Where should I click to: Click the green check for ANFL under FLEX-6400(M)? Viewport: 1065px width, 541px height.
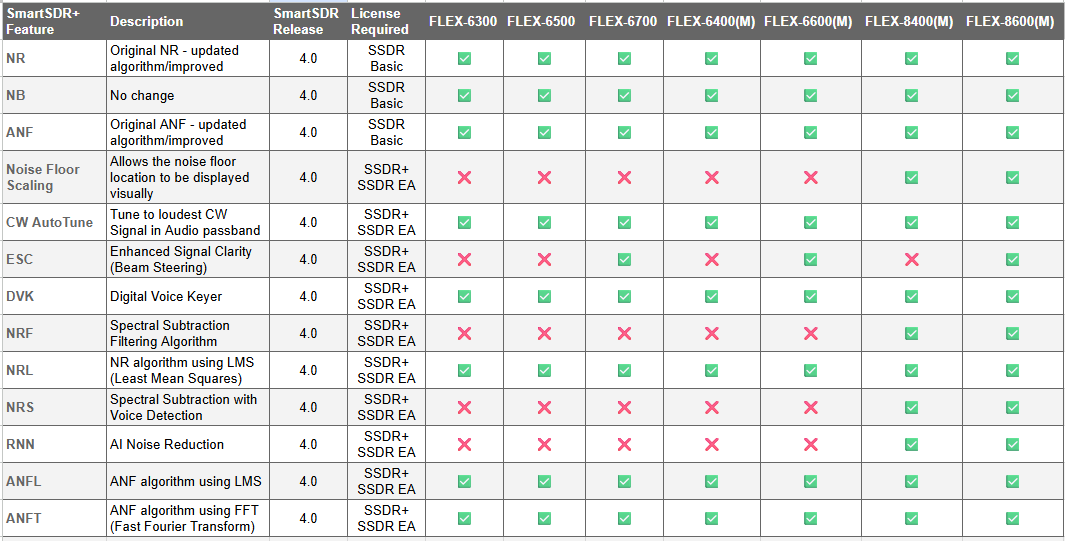711,481
